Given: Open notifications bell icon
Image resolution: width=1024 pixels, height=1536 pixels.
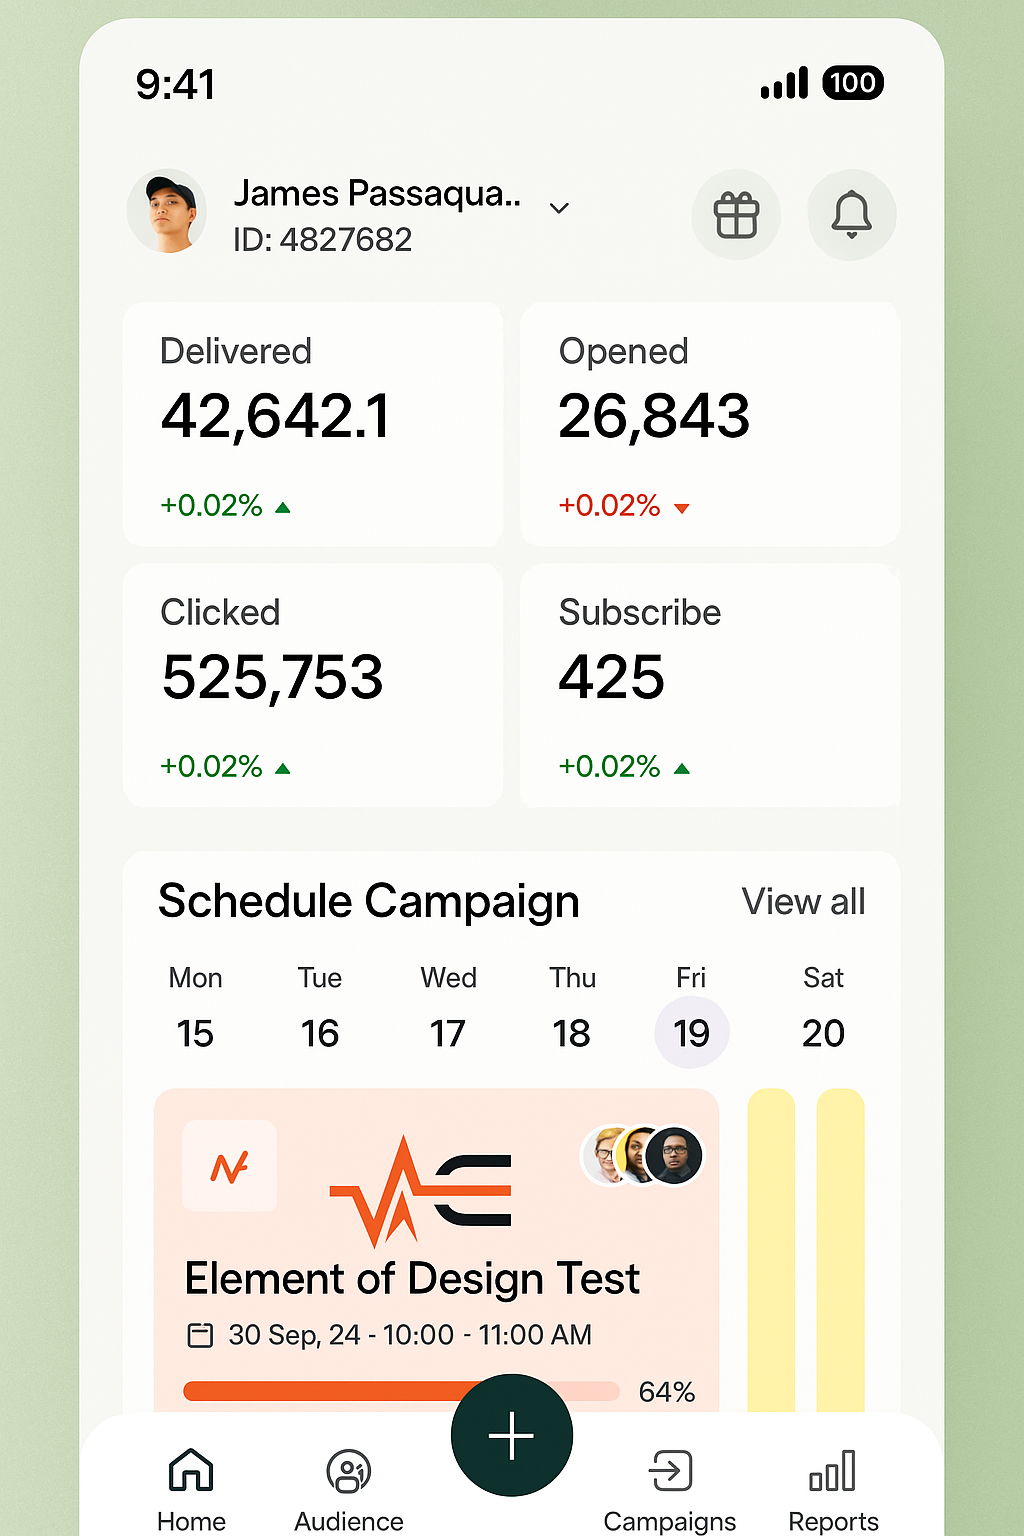Looking at the screenshot, I should 851,215.
